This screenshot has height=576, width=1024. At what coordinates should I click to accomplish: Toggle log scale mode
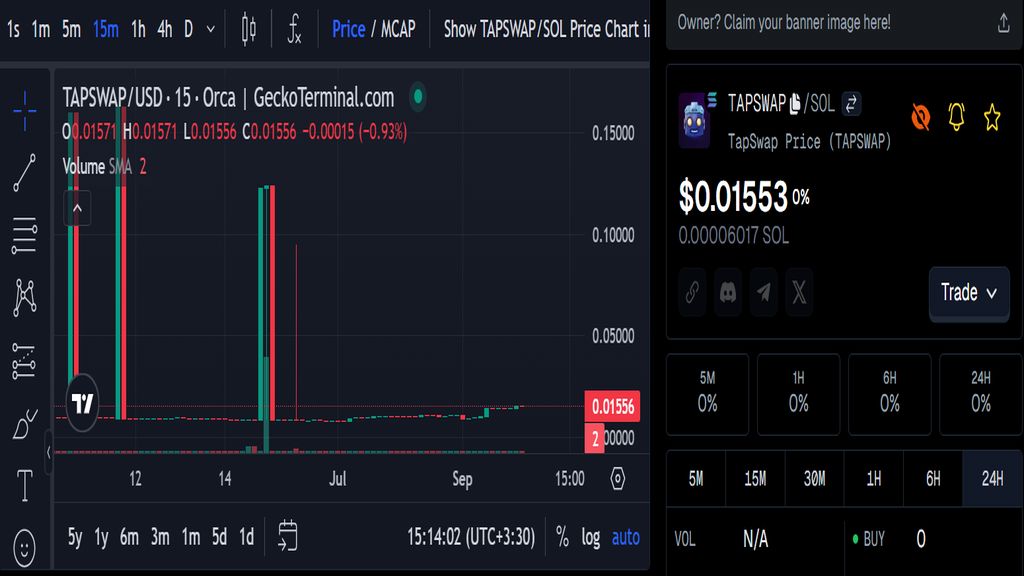pyautogui.click(x=590, y=537)
